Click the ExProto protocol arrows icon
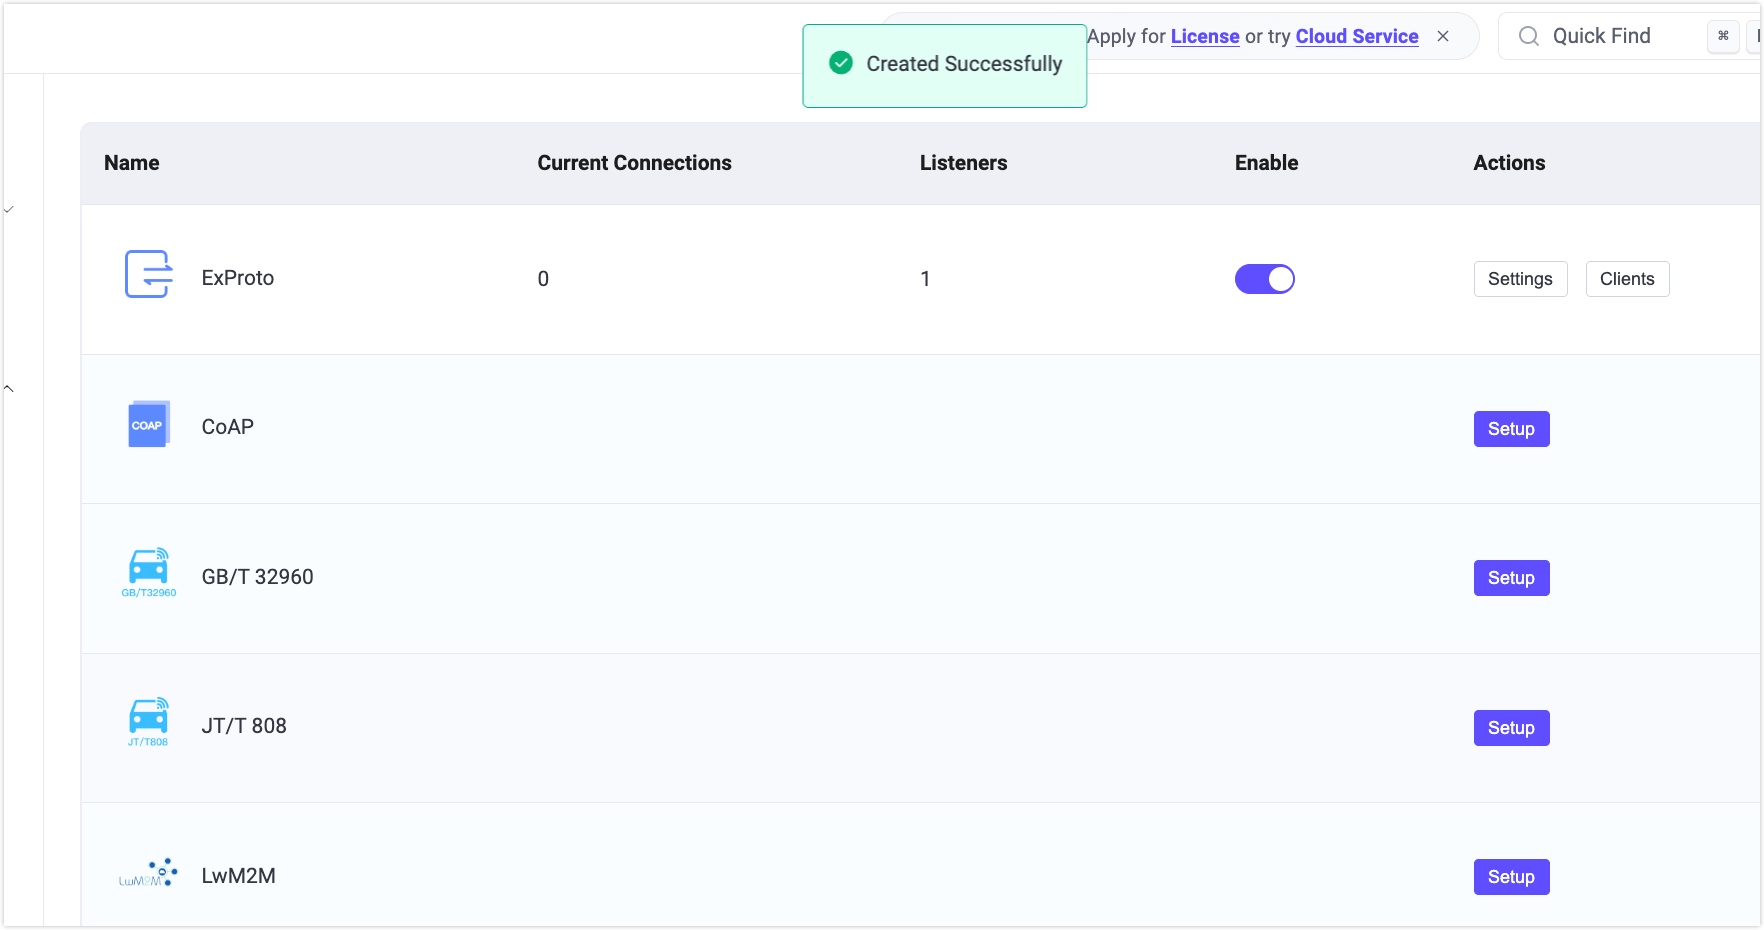This screenshot has width=1764, height=930. [x=147, y=275]
